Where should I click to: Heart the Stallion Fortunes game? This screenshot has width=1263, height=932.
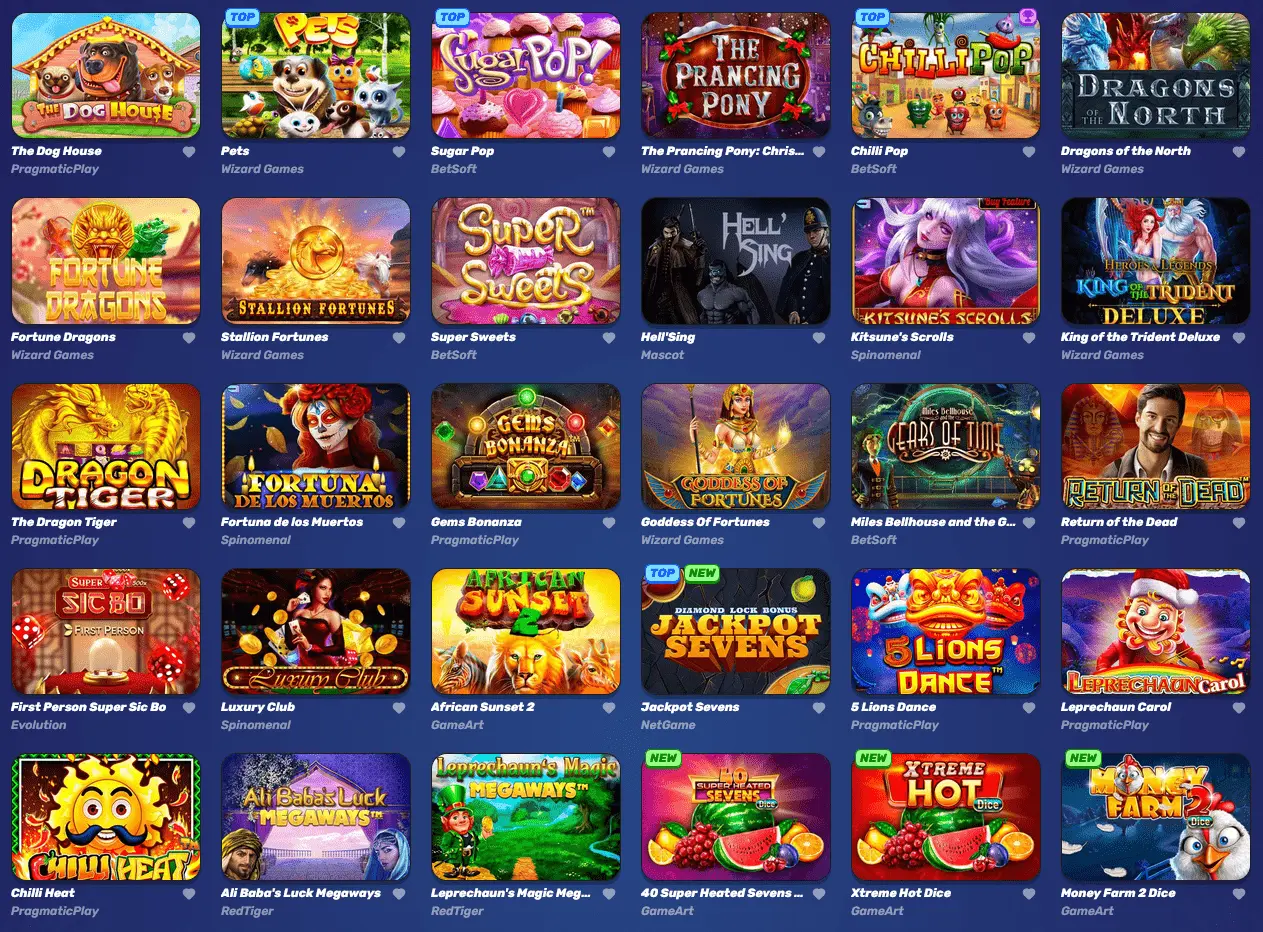pyautogui.click(x=399, y=338)
